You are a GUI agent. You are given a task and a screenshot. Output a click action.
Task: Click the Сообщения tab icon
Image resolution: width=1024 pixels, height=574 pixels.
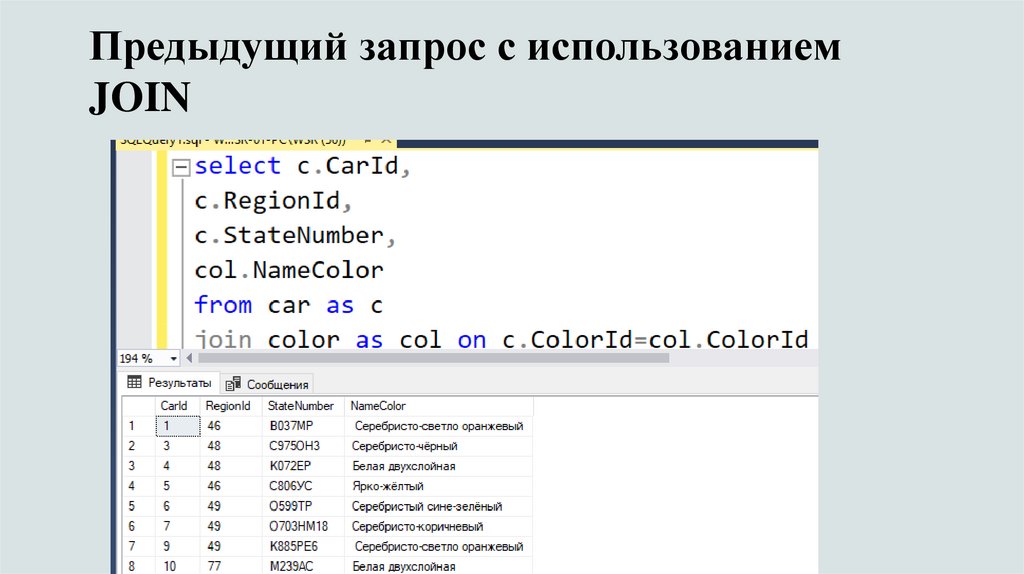[233, 385]
